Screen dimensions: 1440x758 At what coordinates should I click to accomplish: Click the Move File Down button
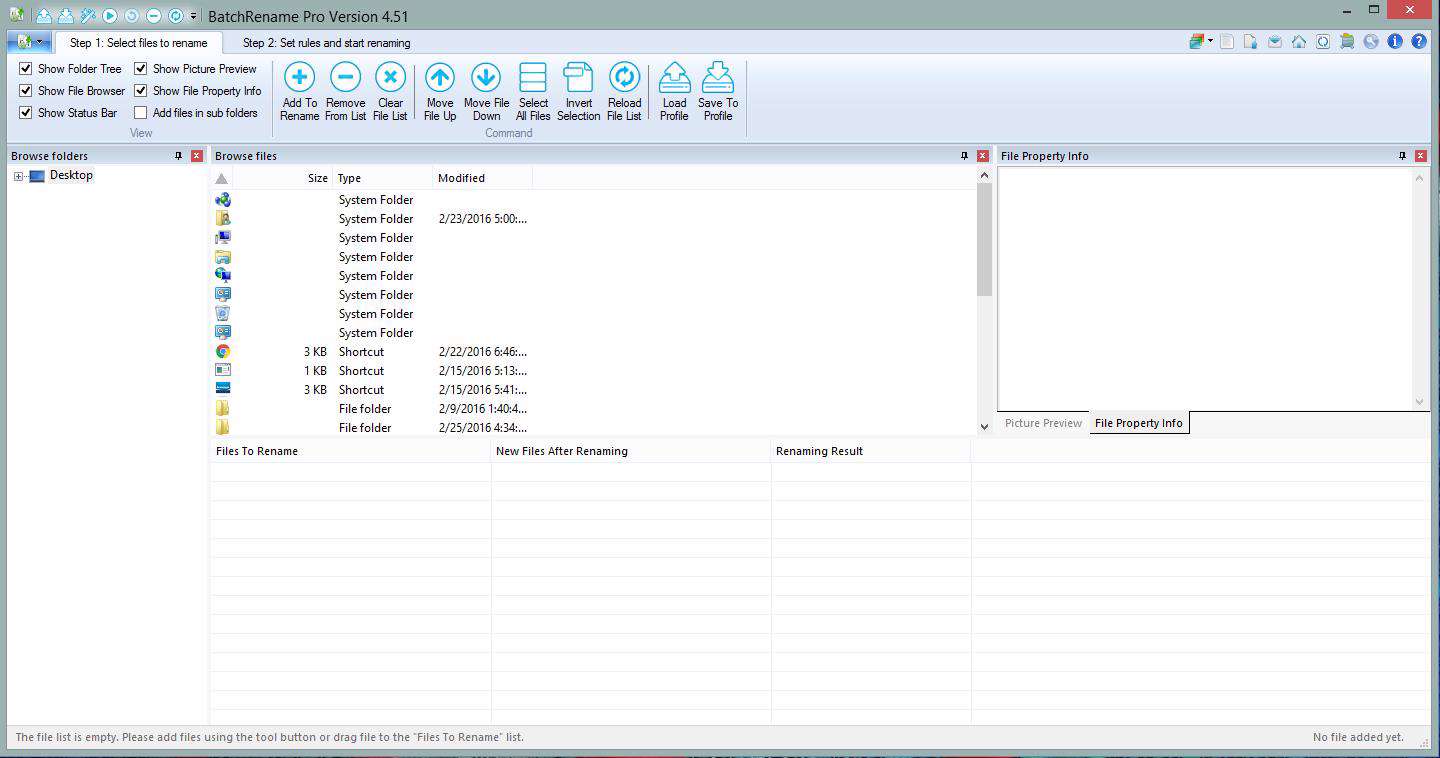pos(486,90)
